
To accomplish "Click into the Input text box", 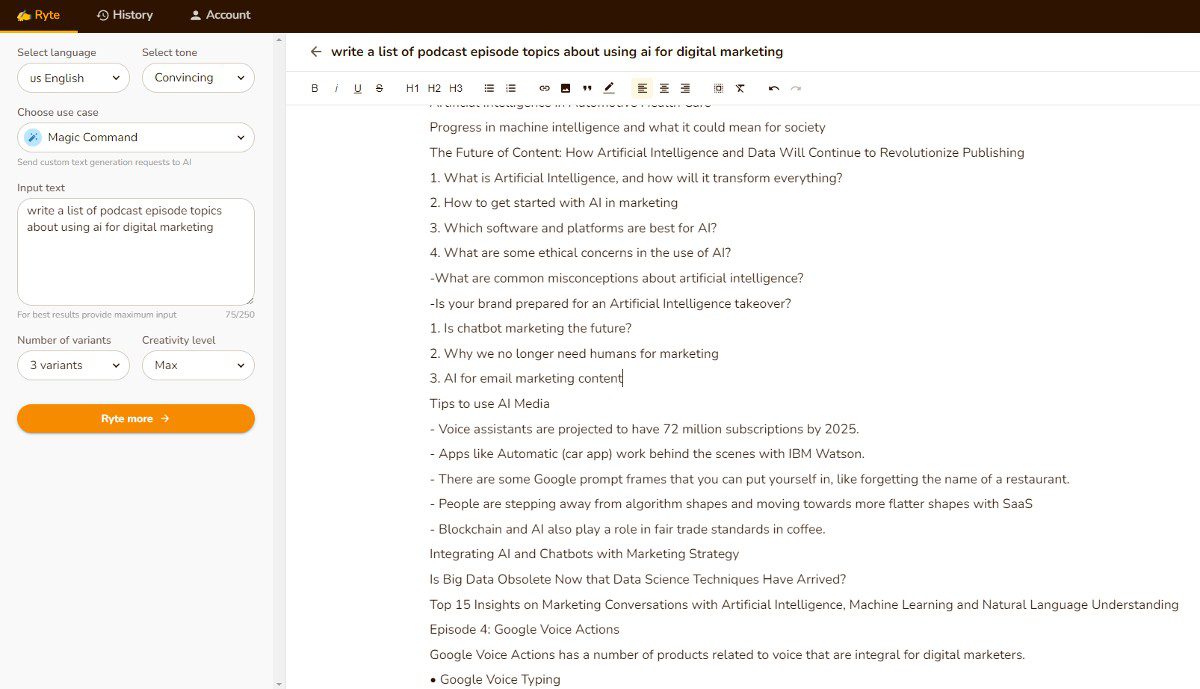I will pos(136,252).
